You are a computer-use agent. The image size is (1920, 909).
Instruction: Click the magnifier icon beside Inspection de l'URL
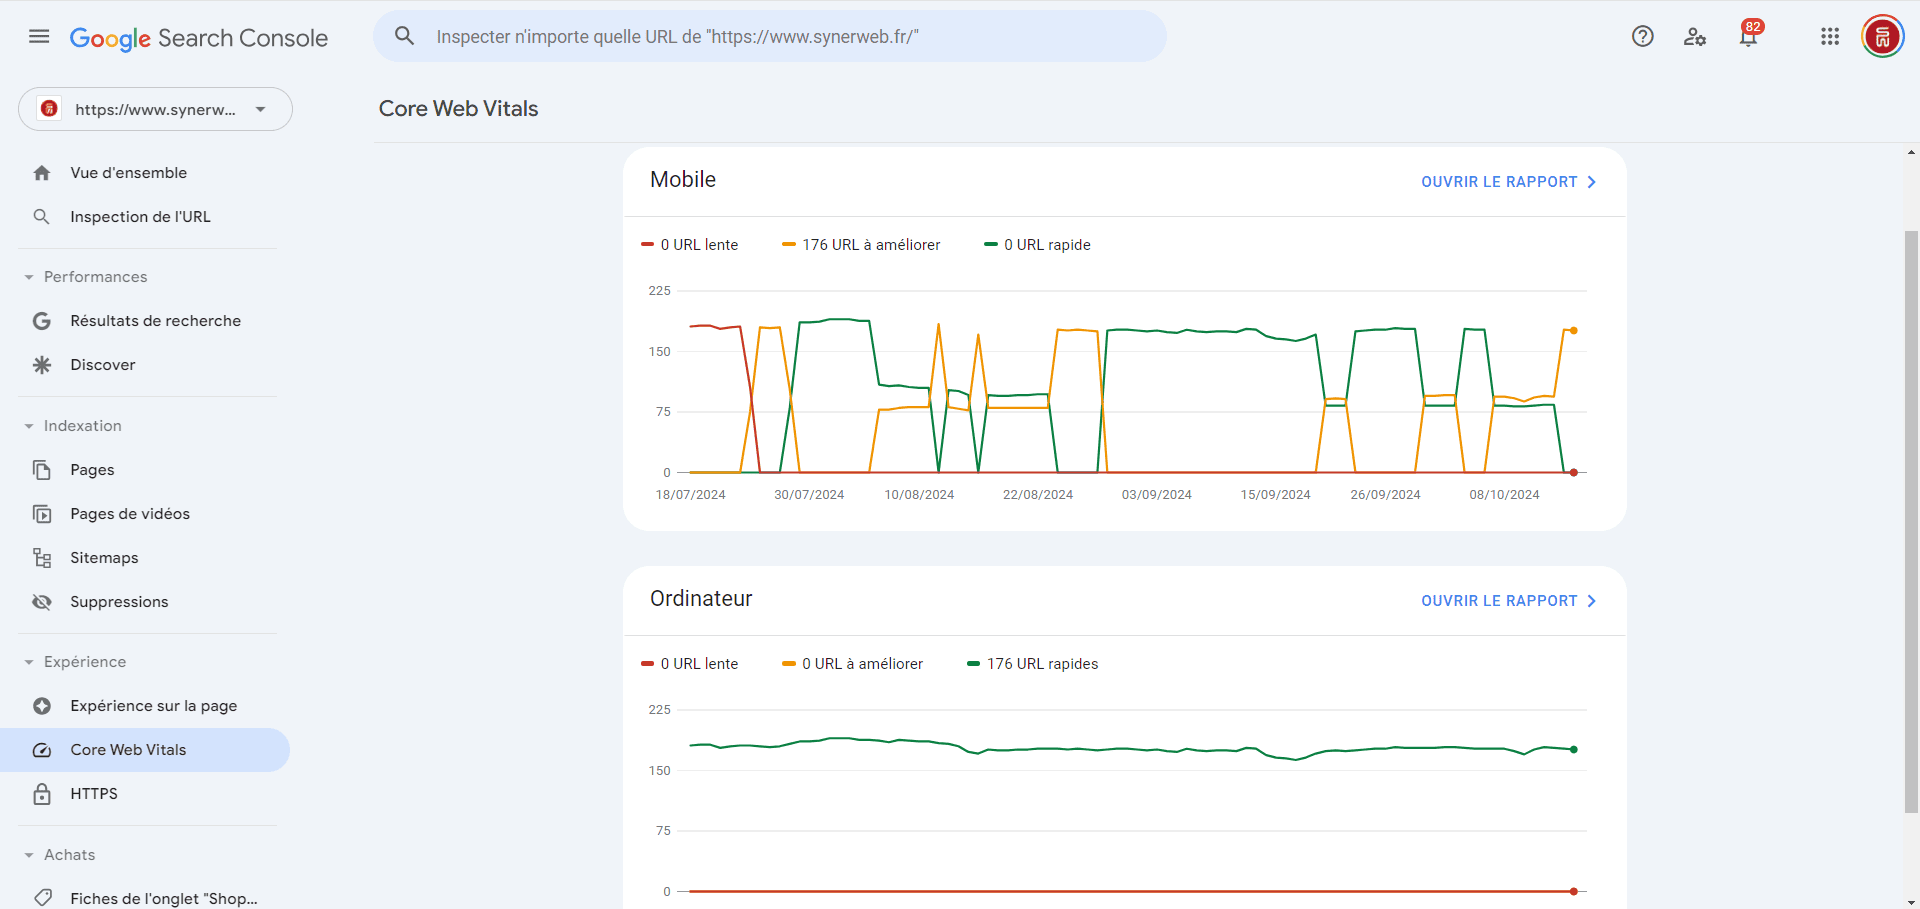click(42, 217)
